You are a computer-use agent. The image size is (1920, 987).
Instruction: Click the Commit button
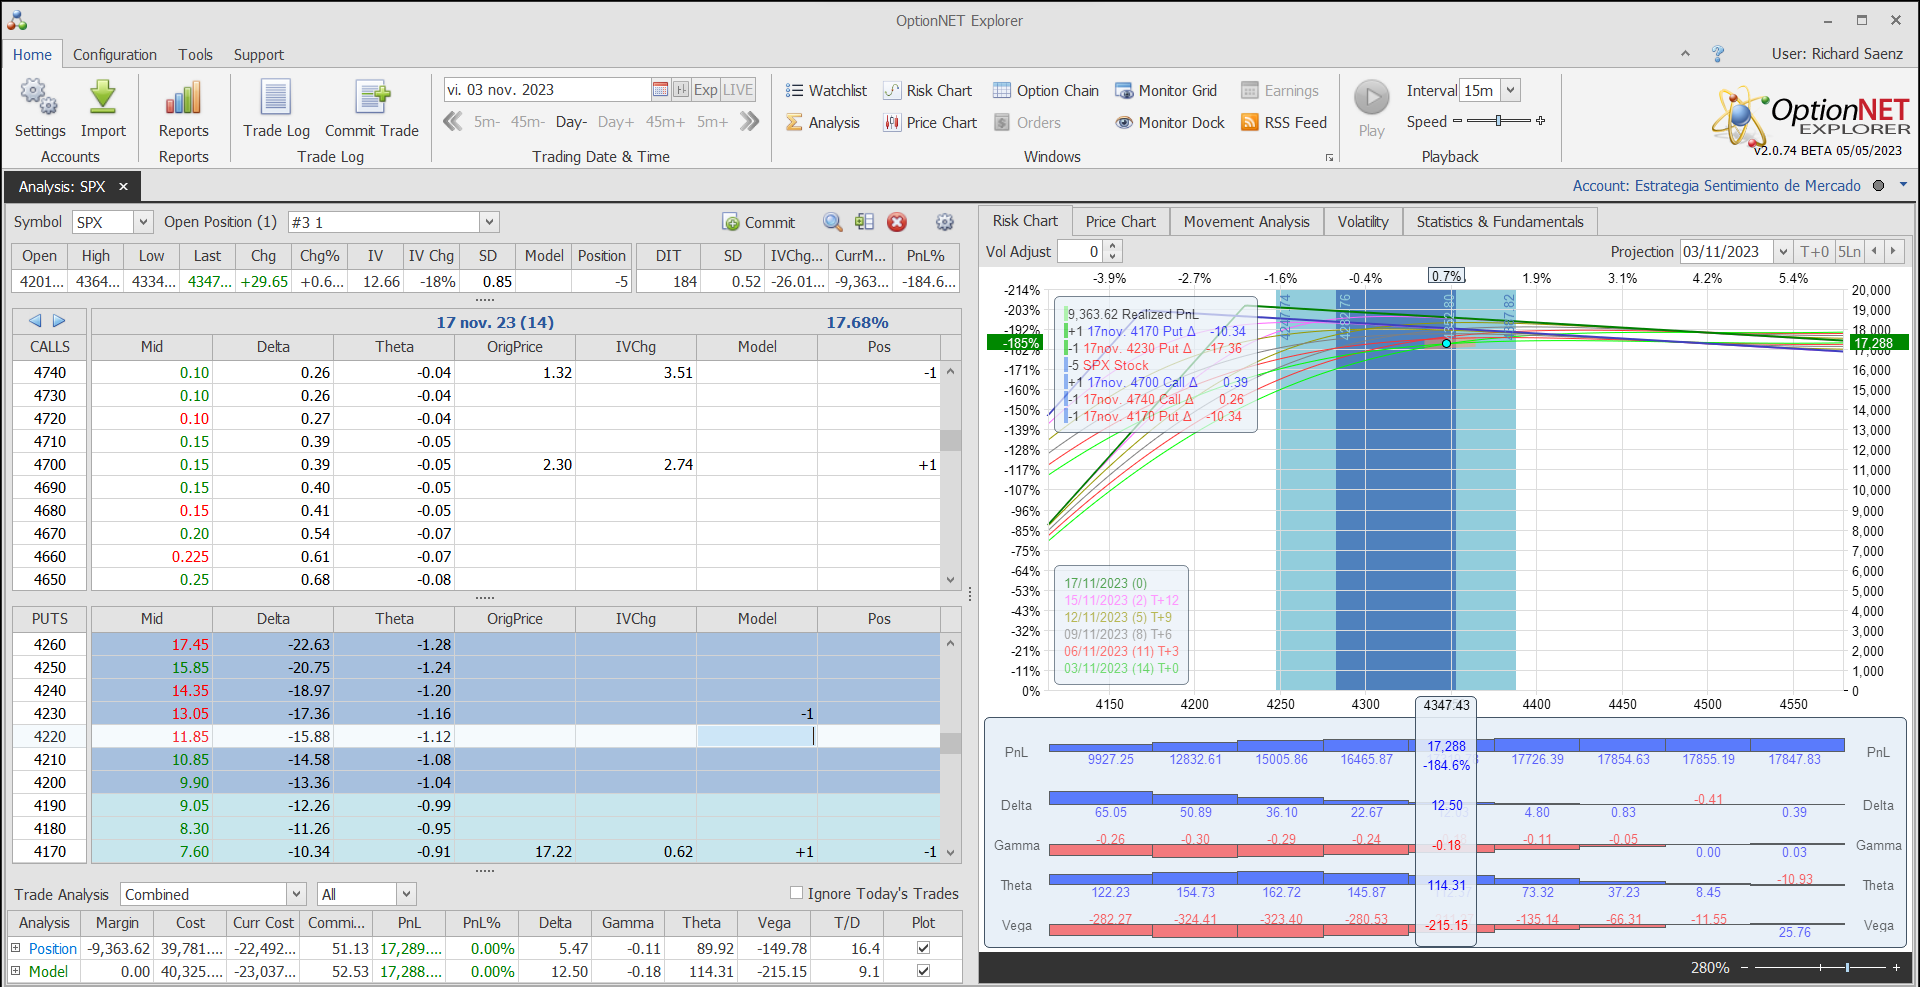[758, 222]
